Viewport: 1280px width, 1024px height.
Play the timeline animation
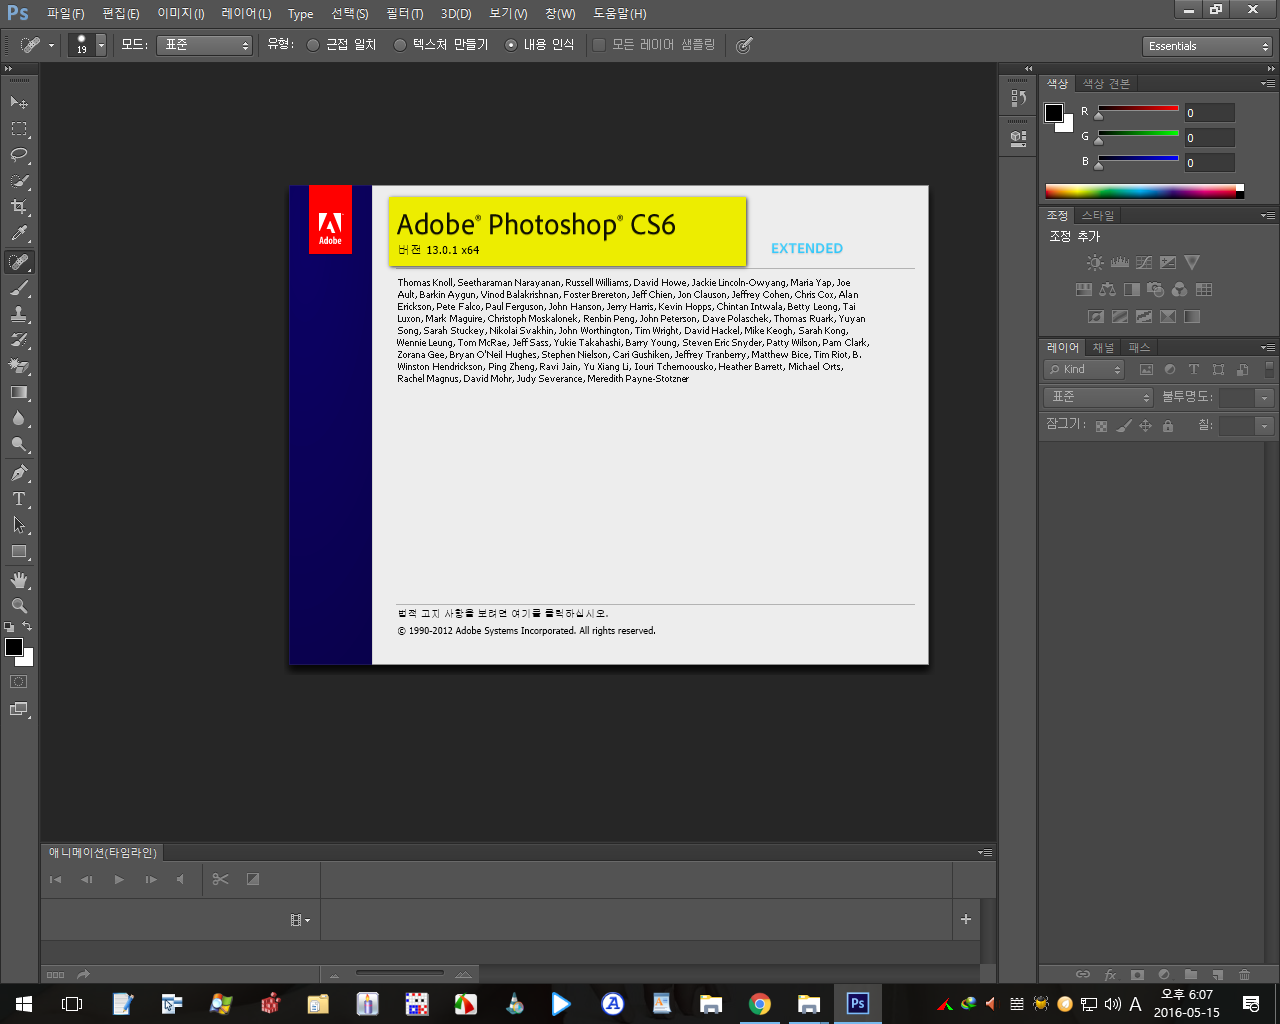(119, 879)
